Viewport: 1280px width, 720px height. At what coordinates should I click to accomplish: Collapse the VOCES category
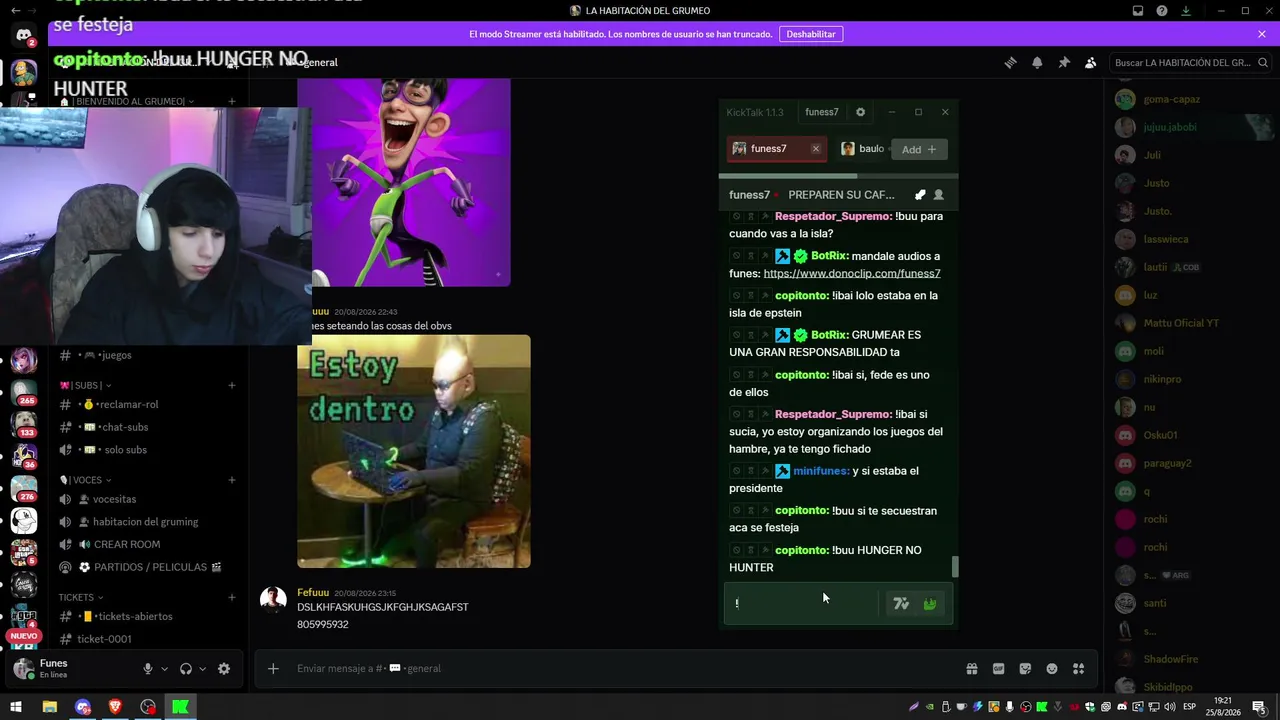coord(85,480)
